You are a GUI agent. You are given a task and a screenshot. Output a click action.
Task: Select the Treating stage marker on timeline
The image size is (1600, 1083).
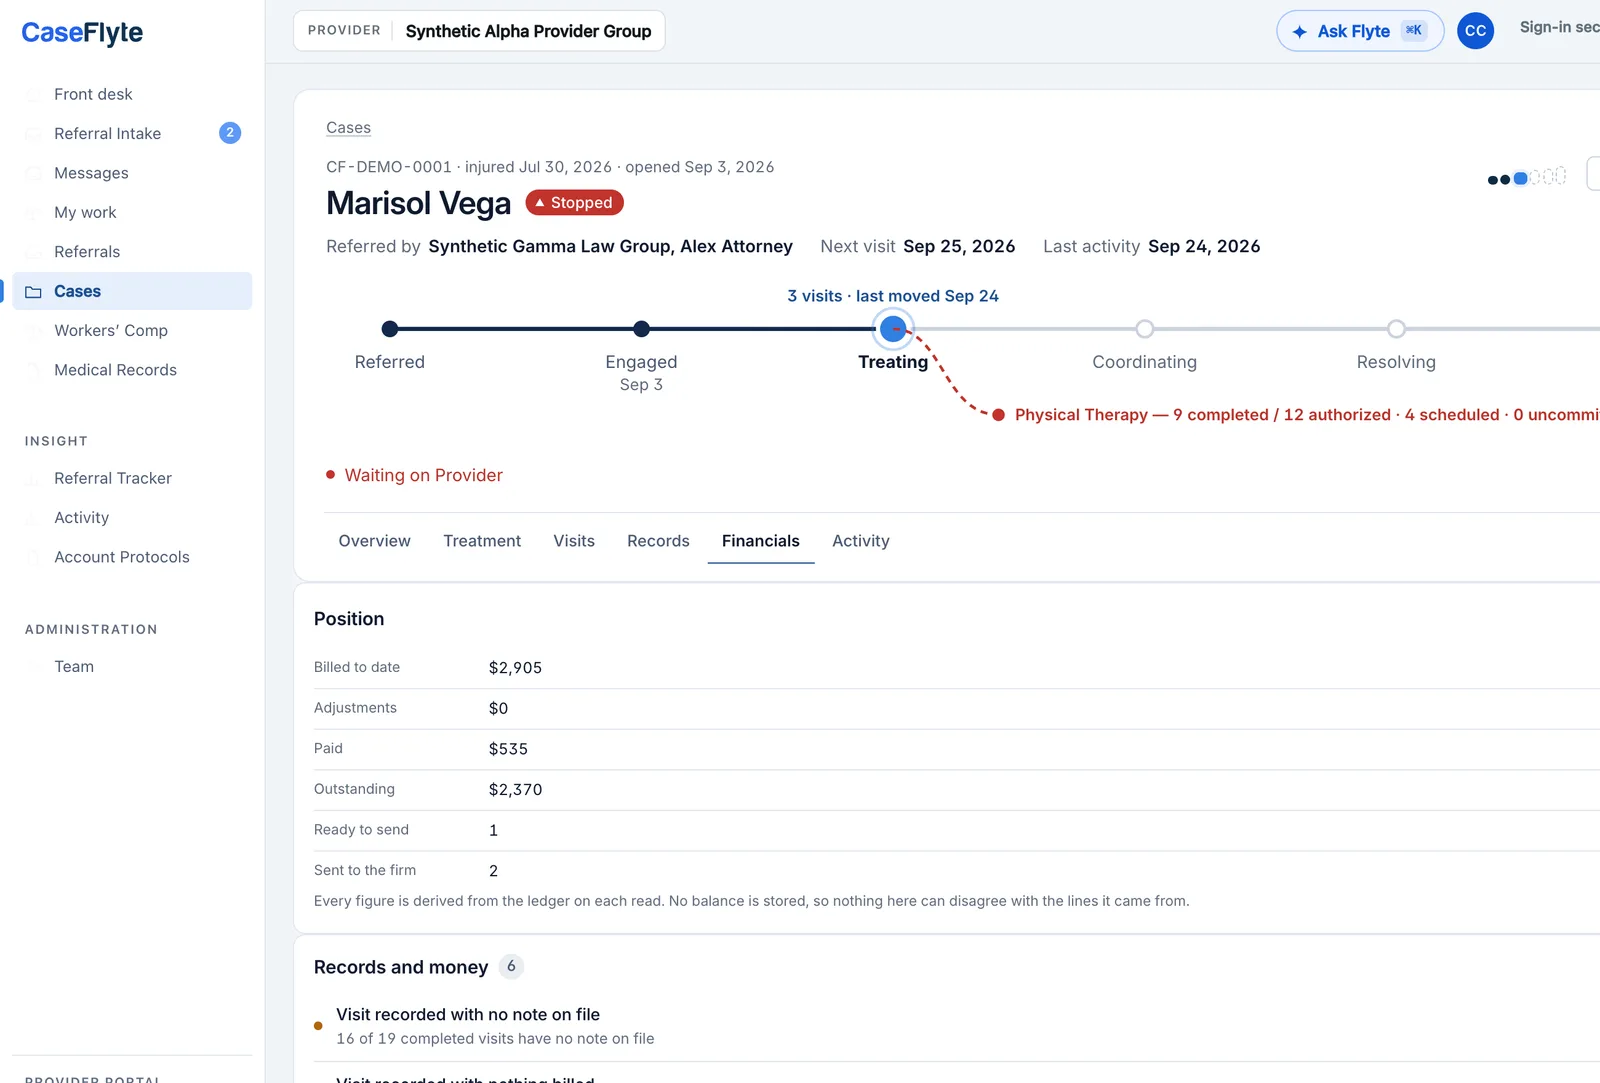tap(893, 328)
